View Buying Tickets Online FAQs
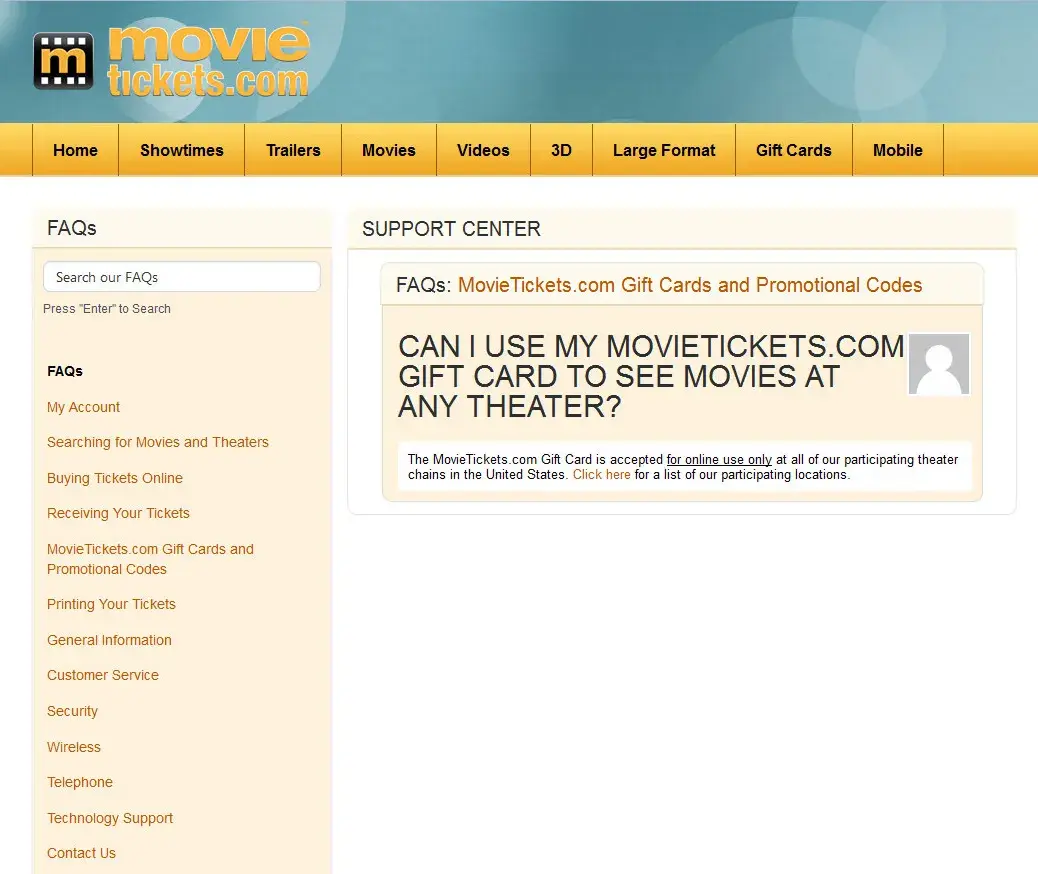Viewport: 1038px width, 874px height. coord(114,478)
